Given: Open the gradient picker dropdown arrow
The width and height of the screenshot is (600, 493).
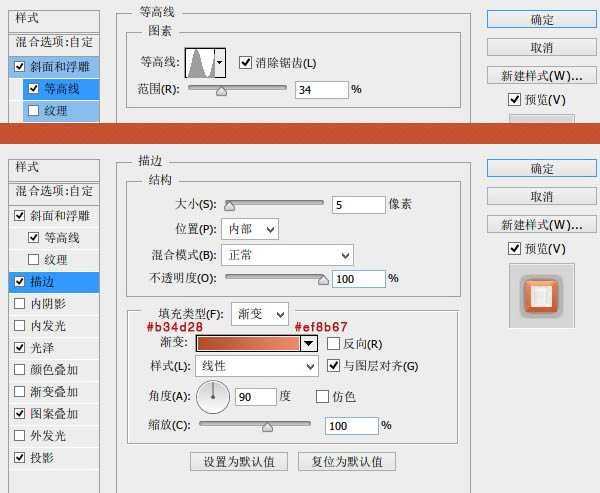Looking at the screenshot, I should click(309, 344).
